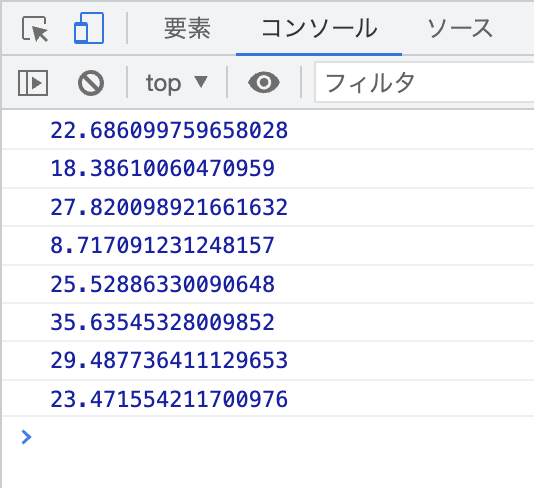Activate the element inspector arrow icon
The image size is (534, 488).
click(35, 29)
